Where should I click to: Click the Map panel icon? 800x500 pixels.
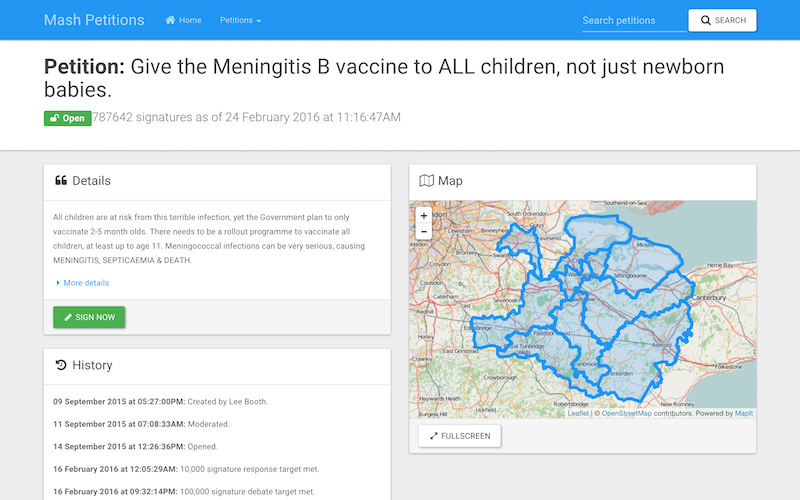(427, 181)
